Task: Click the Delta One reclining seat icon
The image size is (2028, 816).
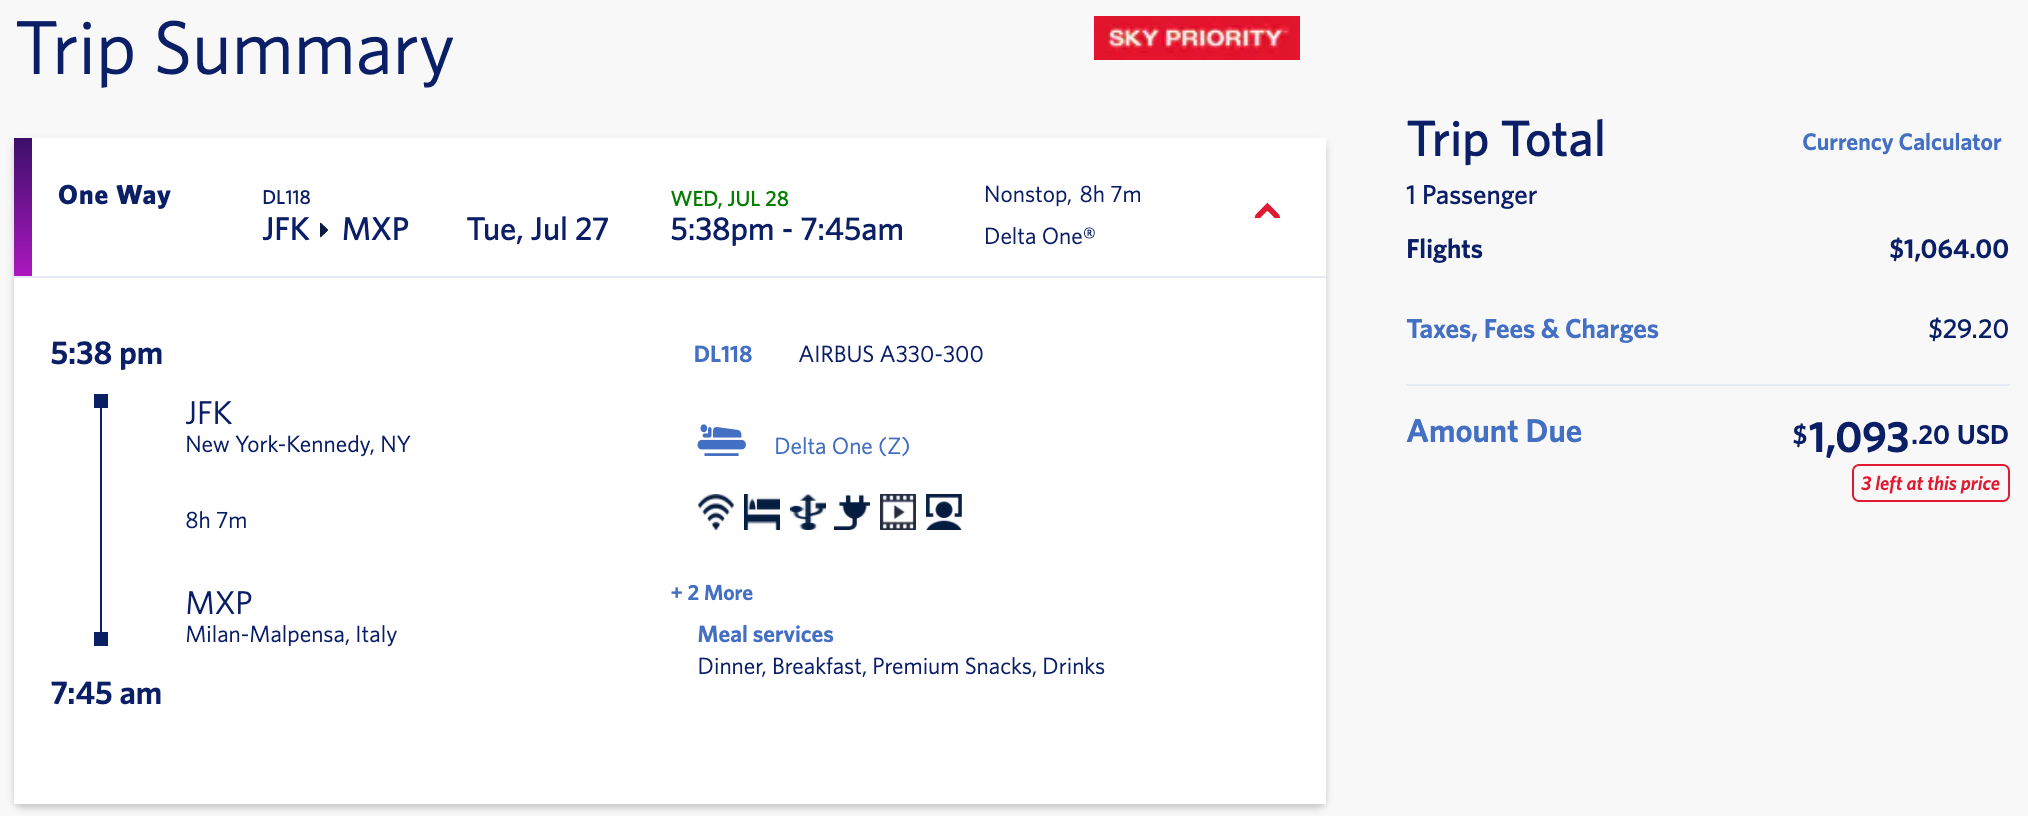Action: 721,441
